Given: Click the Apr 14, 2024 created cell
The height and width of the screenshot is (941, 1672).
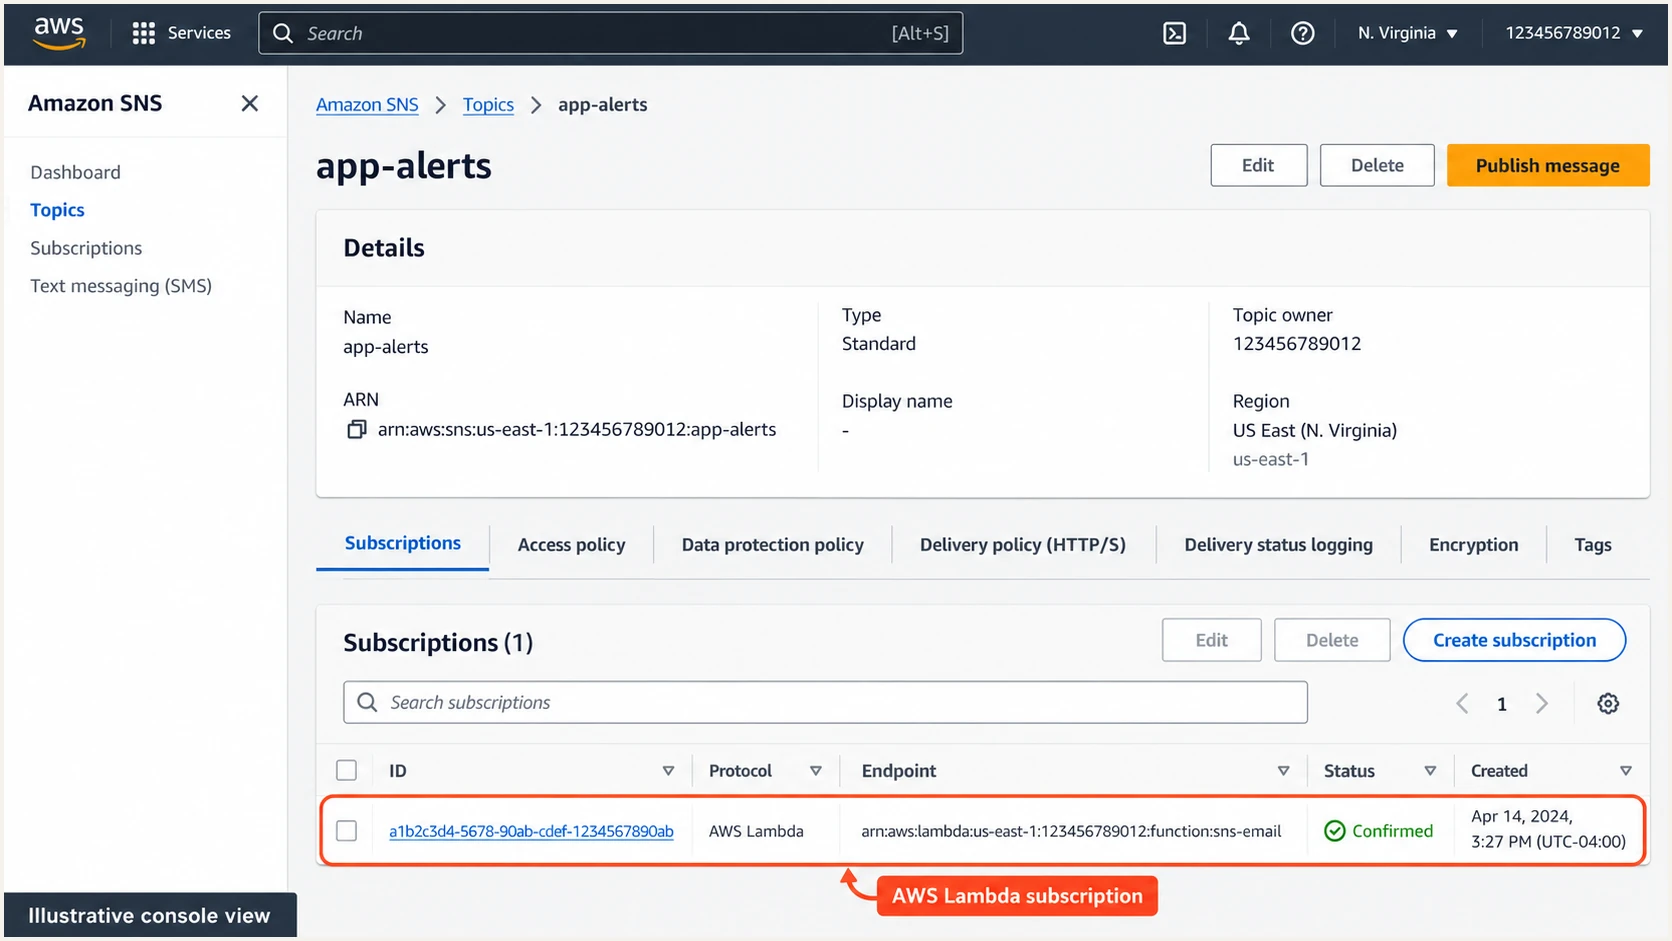Looking at the screenshot, I should click(1548, 829).
